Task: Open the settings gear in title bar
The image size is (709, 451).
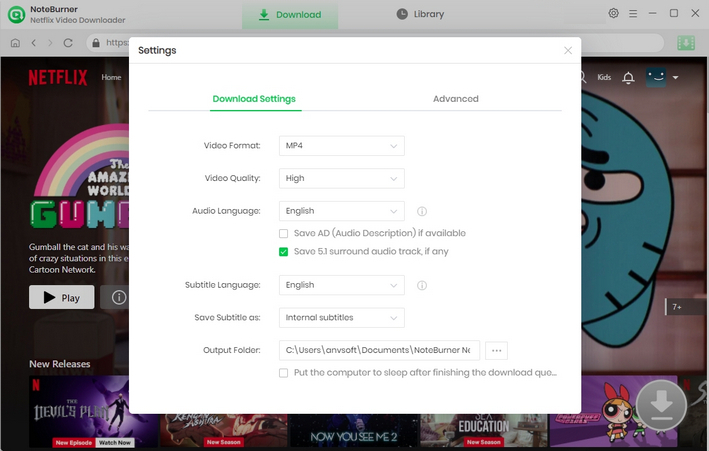Action: coord(614,13)
